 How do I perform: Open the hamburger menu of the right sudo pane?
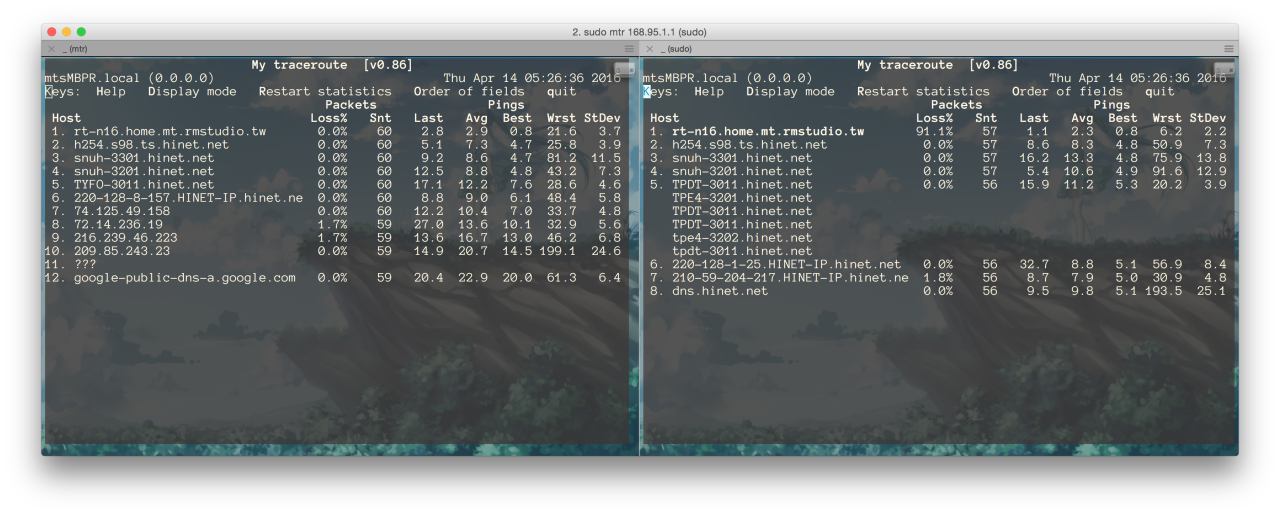click(1228, 49)
